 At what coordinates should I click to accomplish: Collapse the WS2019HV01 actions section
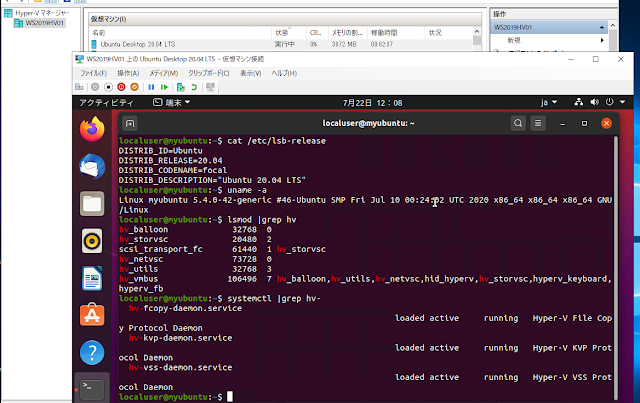pos(602,27)
